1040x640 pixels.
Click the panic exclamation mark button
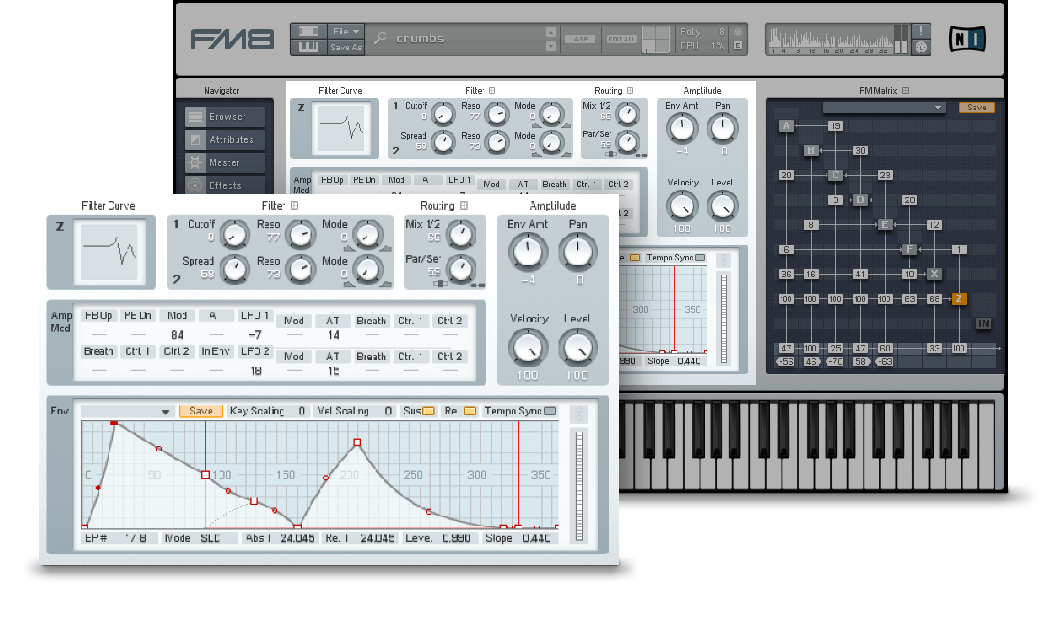click(x=921, y=31)
